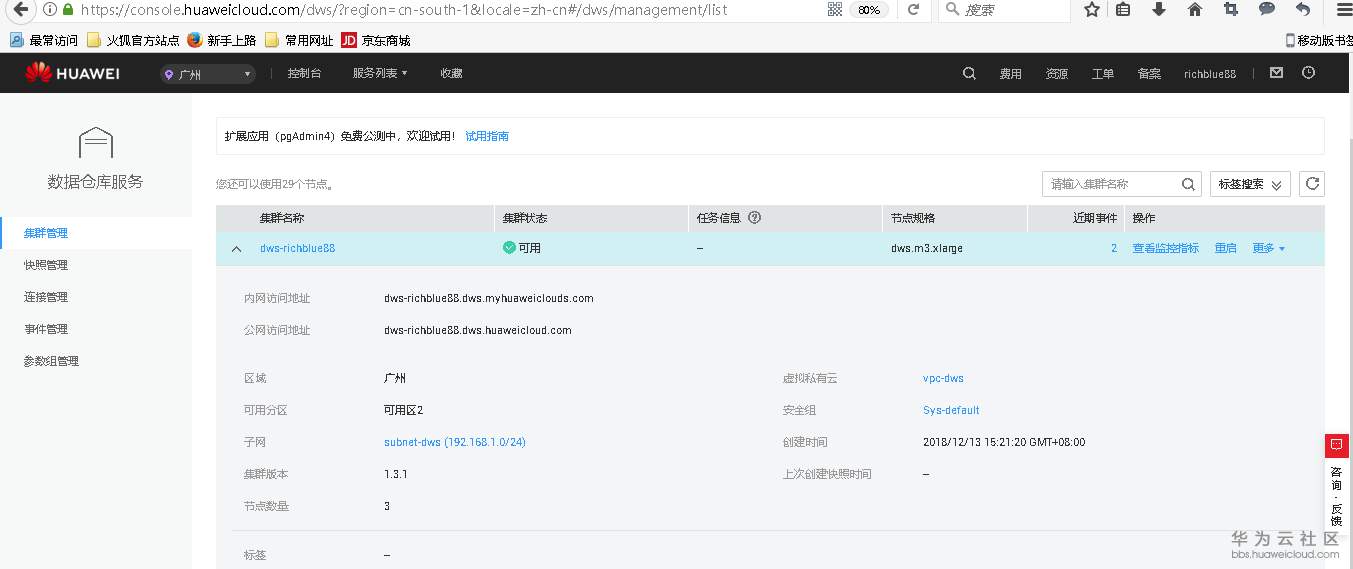1353x569 pixels.
Task: Open the 新手上路 bookmark
Action: pos(222,41)
